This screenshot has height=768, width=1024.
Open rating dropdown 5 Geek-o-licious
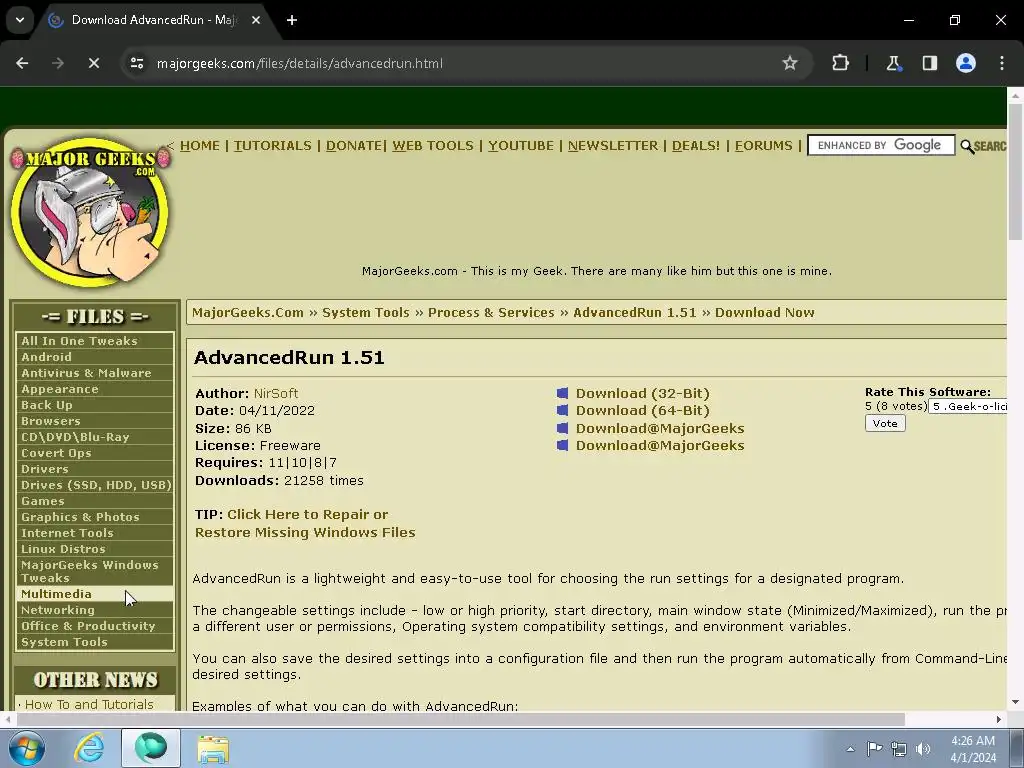pyautogui.click(x=968, y=406)
